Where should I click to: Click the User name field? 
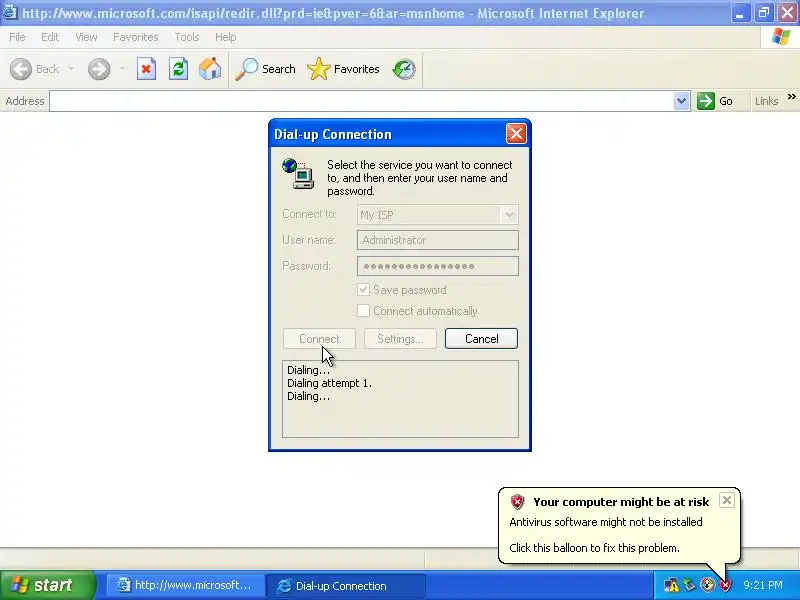(x=438, y=240)
